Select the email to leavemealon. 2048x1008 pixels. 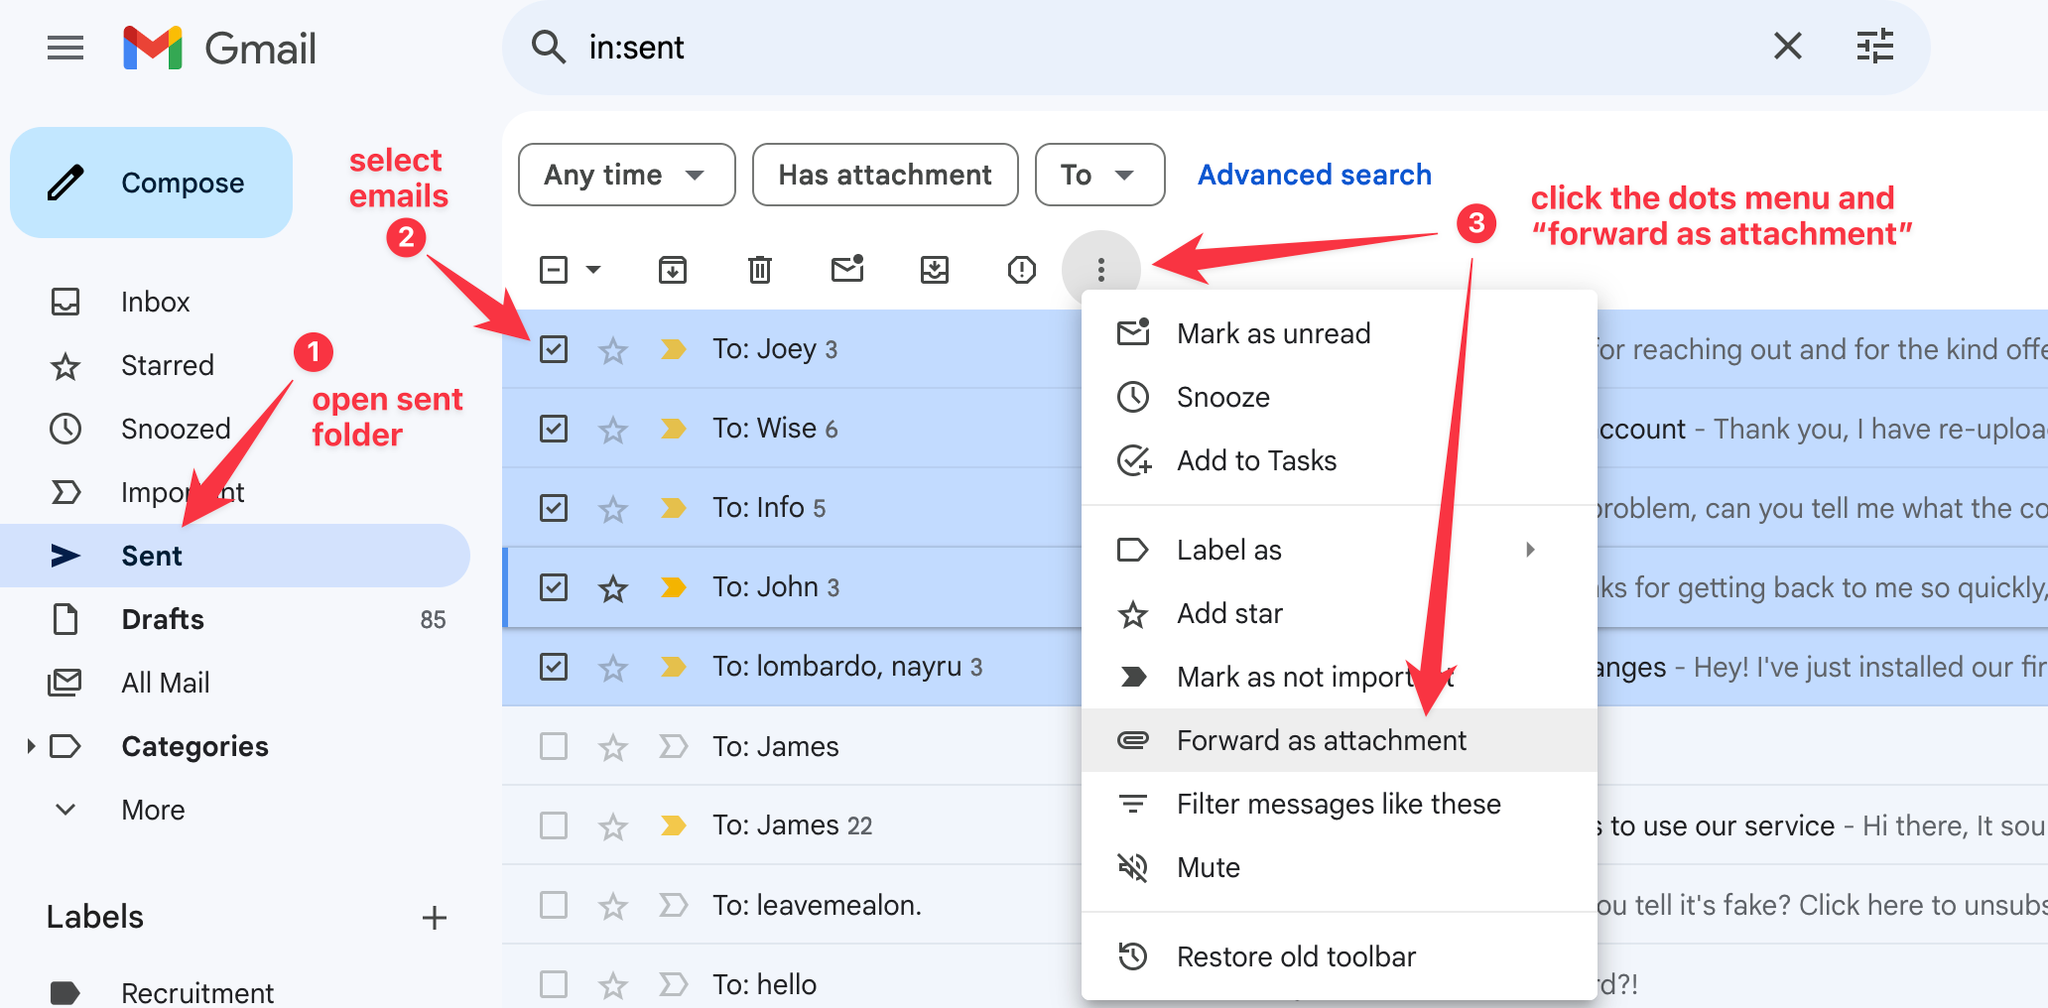coord(553,905)
